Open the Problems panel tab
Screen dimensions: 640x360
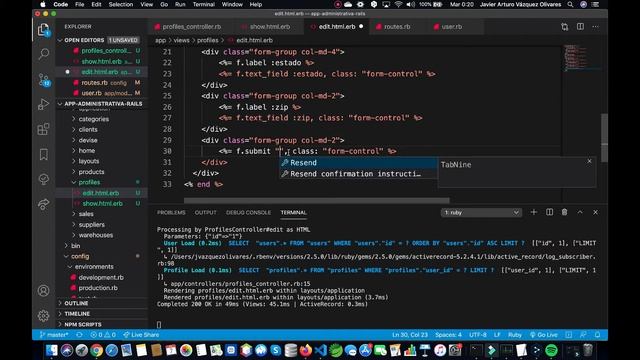coord(171,213)
